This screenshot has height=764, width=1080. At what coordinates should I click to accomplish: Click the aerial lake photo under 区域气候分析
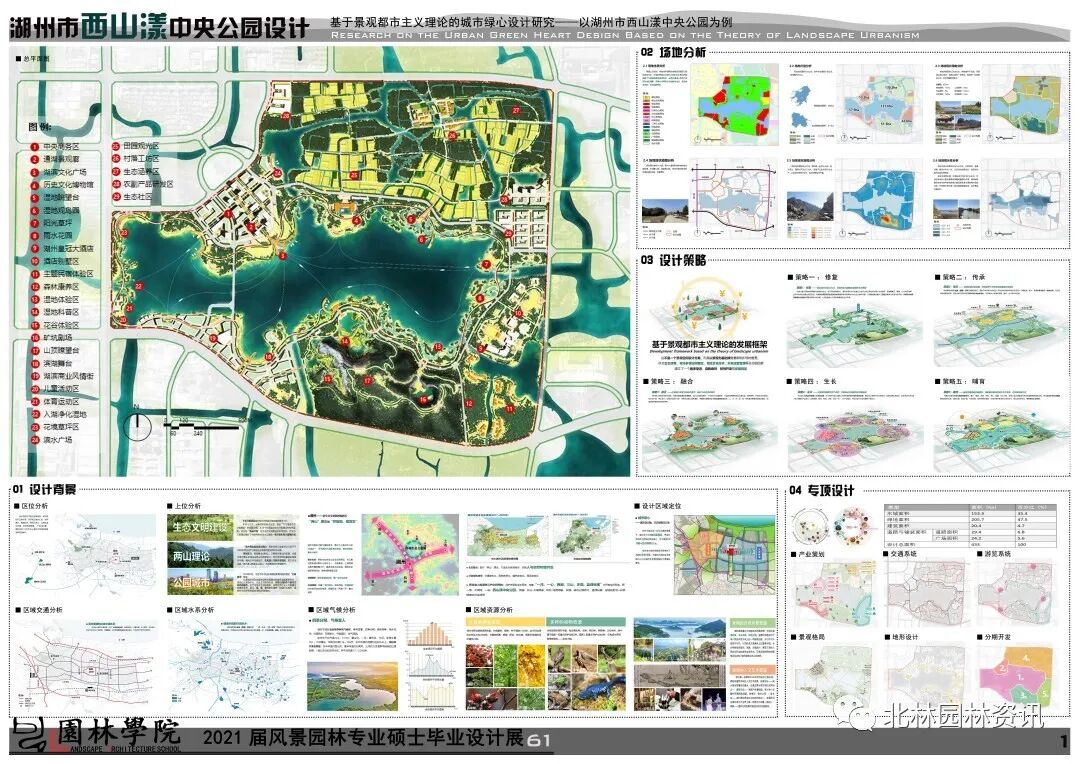pos(353,686)
